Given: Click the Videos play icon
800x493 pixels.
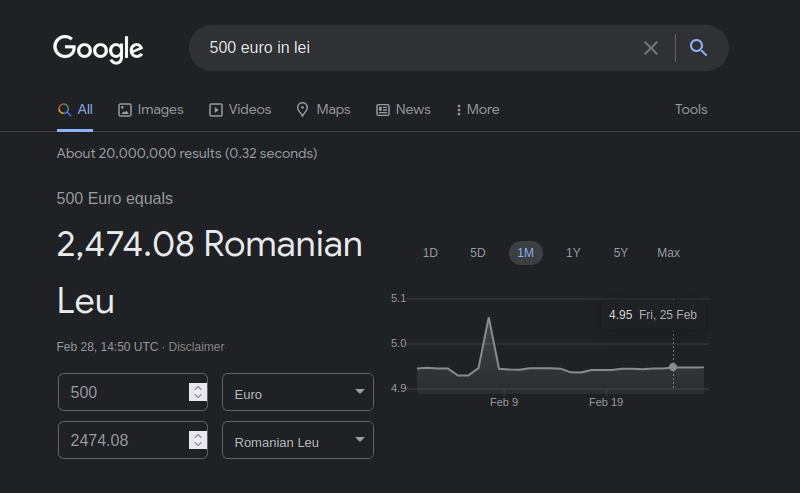Looking at the screenshot, I should (216, 110).
